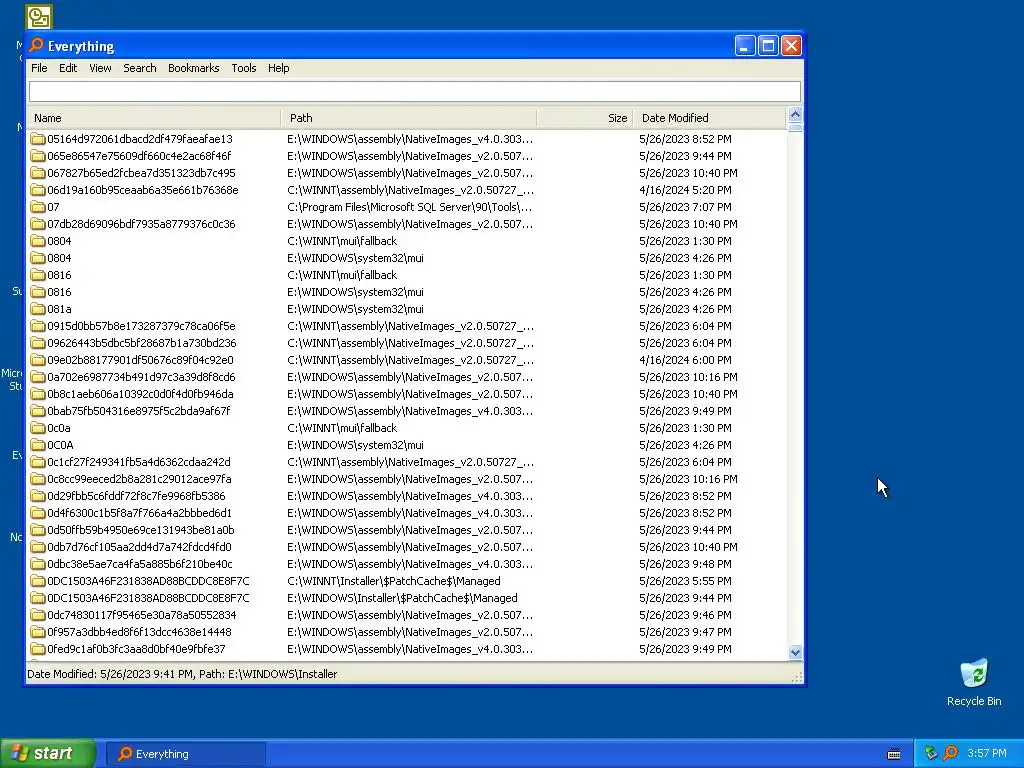Click folder icon of lowercase 0c0a
This screenshot has height=768, width=1024.
tap(38, 428)
